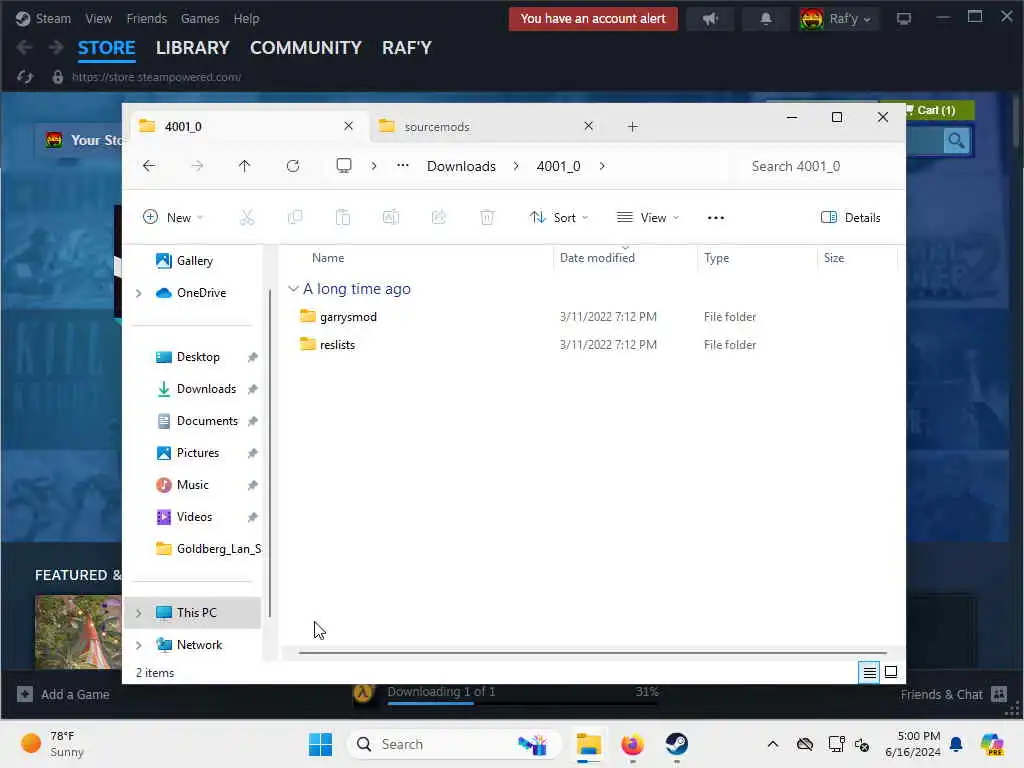
Task: Open Firefox from the taskbar
Action: (x=632, y=744)
